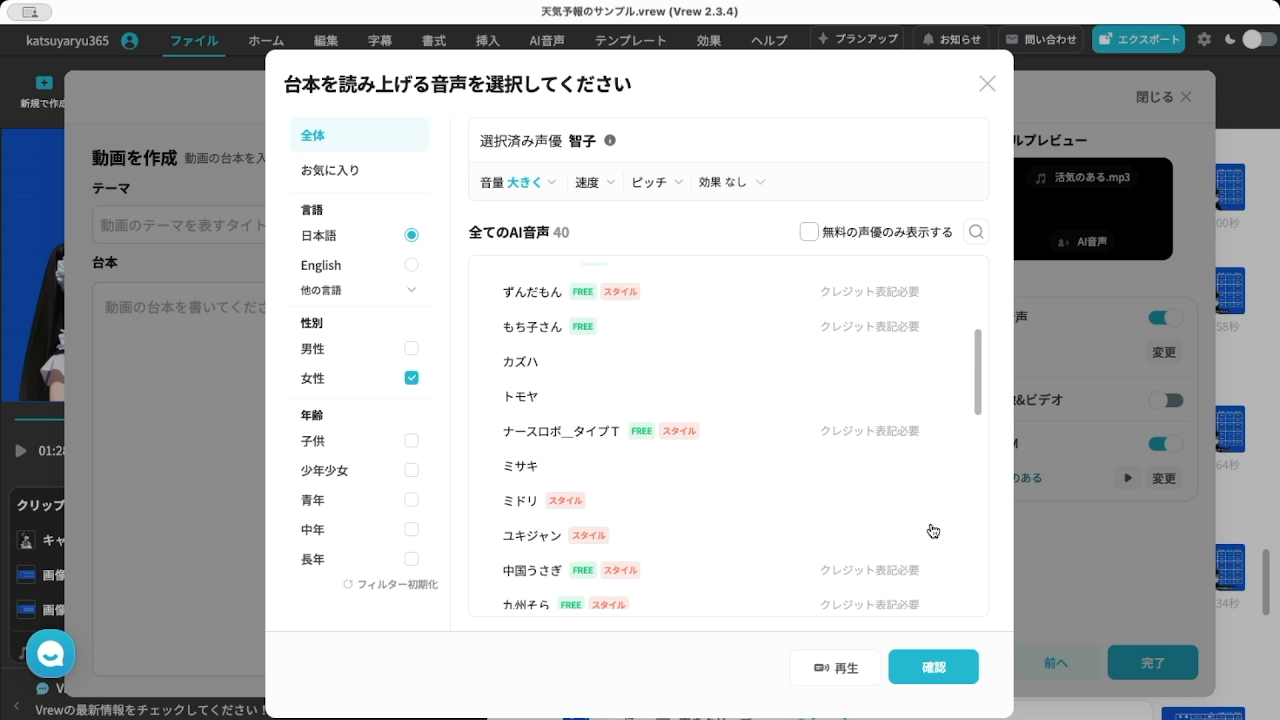The height and width of the screenshot is (720, 1280).
Task: Close the voice selection dialog
Action: (x=987, y=84)
